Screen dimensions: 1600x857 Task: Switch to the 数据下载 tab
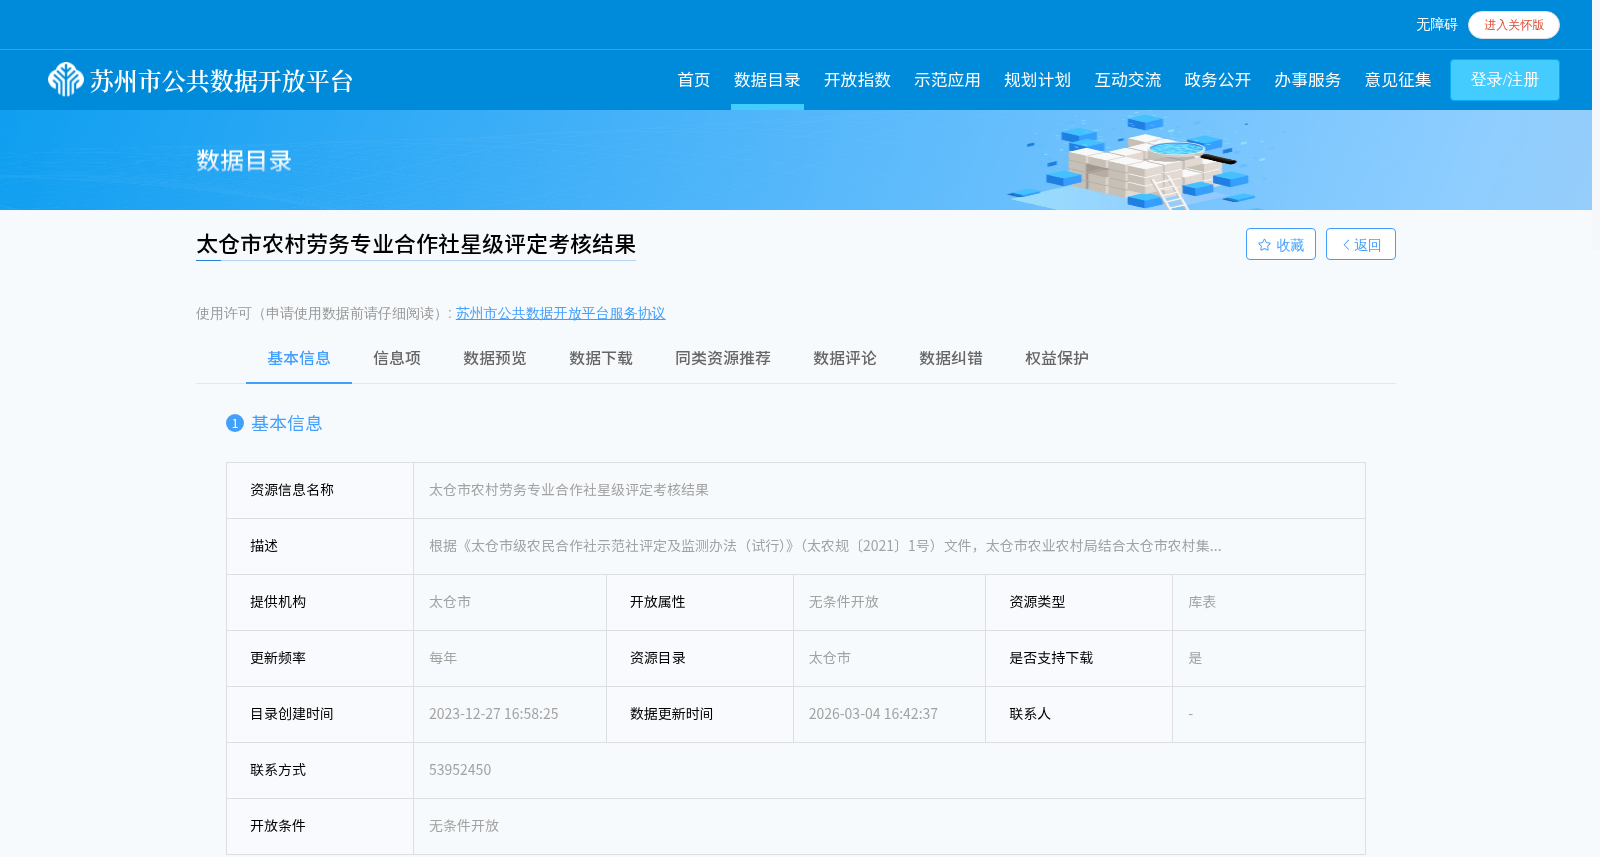(x=600, y=358)
